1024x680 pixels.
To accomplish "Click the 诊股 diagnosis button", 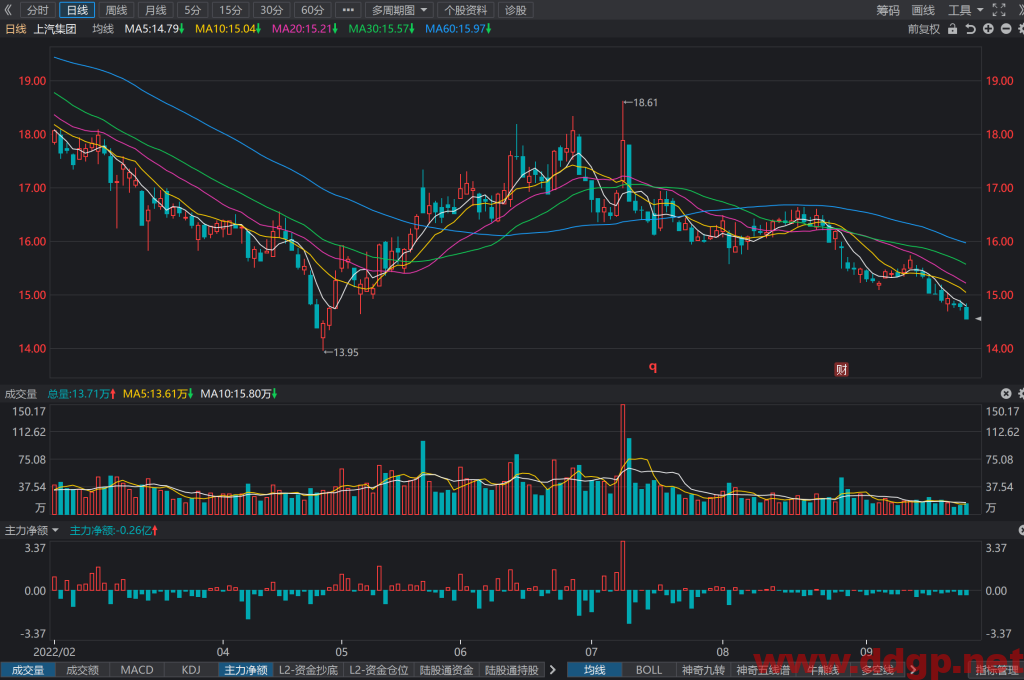I will coord(516,10).
